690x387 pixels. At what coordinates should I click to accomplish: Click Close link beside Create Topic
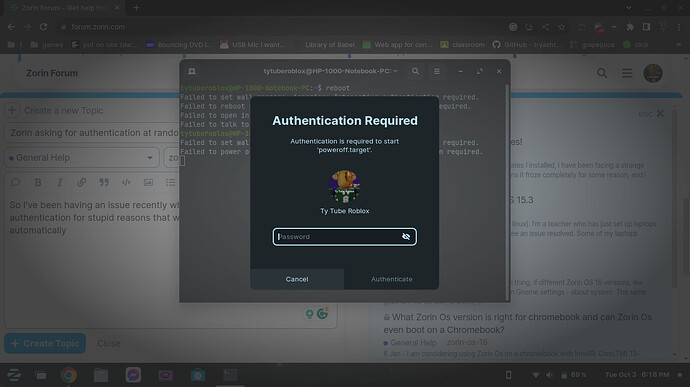[x=109, y=343]
